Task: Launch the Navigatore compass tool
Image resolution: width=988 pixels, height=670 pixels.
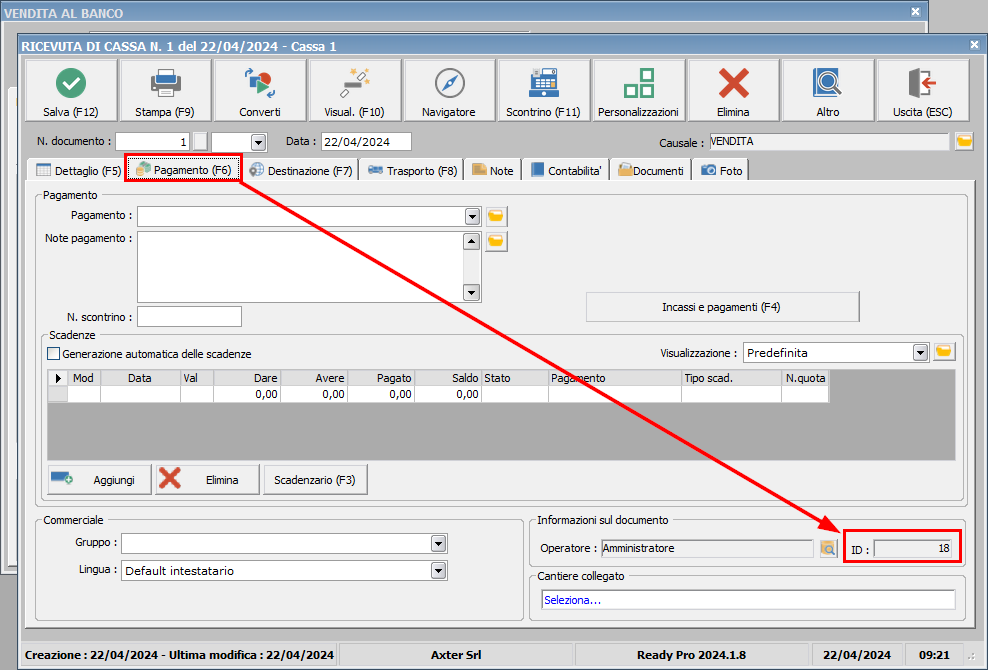Action: [x=449, y=90]
